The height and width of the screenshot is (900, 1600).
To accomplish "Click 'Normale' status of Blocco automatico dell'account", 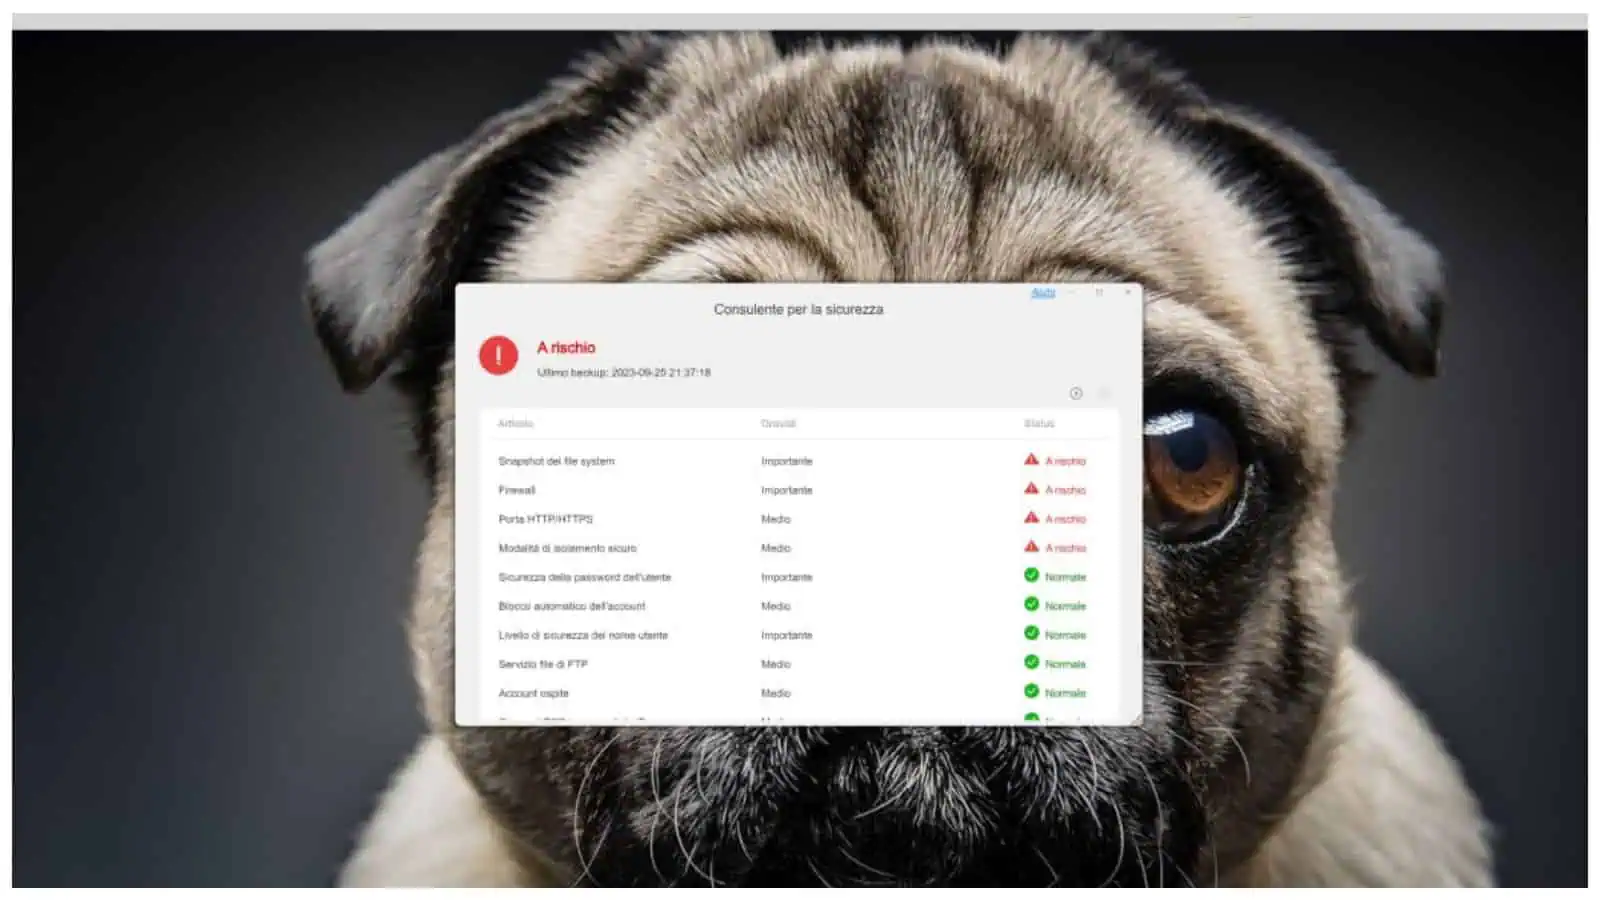I will click(1065, 606).
